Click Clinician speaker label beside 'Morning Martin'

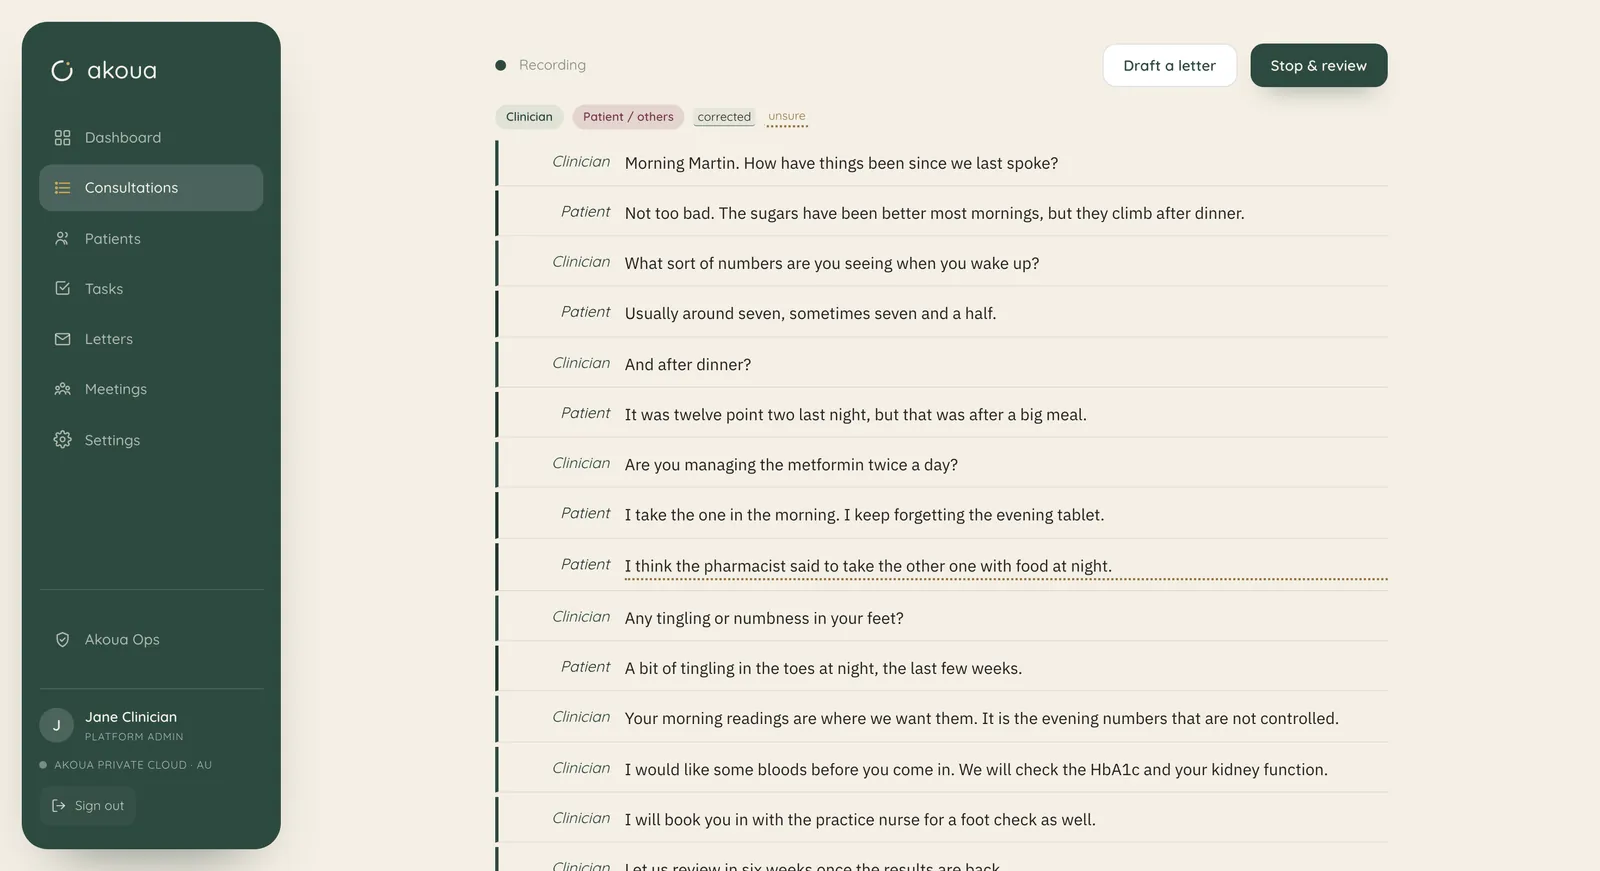(581, 162)
